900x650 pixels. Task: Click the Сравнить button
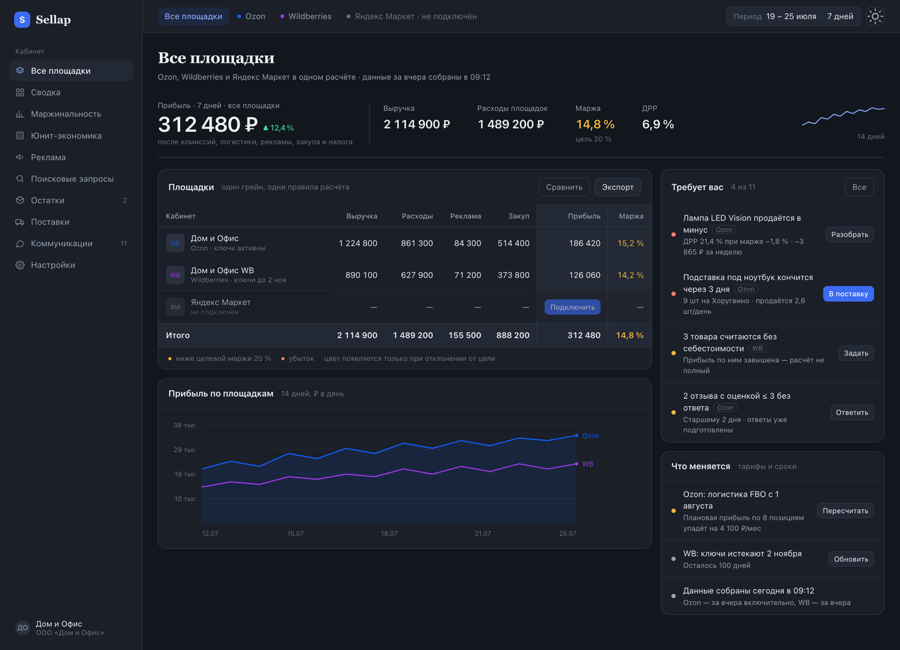pos(564,187)
